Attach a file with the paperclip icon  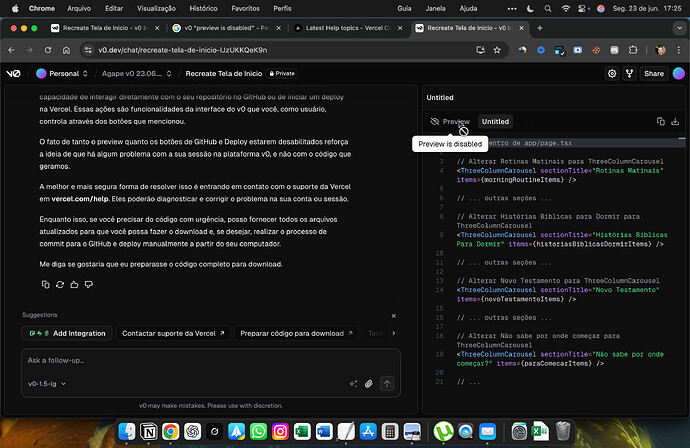pos(369,384)
